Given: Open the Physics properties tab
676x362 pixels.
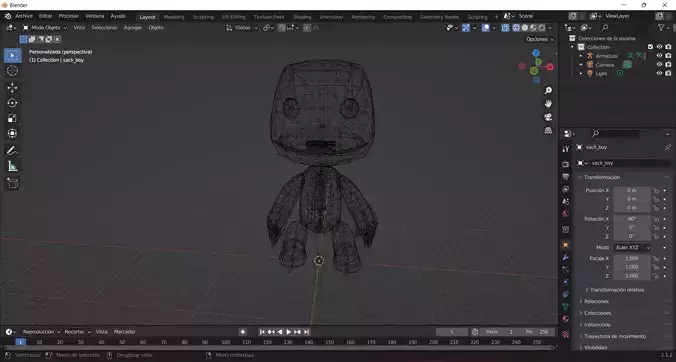Looking at the screenshot, I should (566, 282).
